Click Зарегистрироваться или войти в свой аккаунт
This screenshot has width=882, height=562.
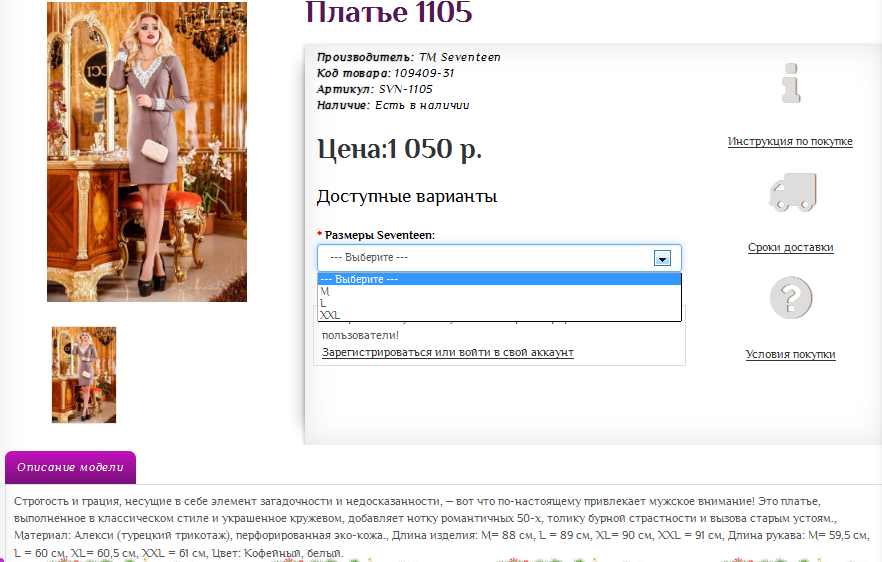pyautogui.click(x=447, y=353)
